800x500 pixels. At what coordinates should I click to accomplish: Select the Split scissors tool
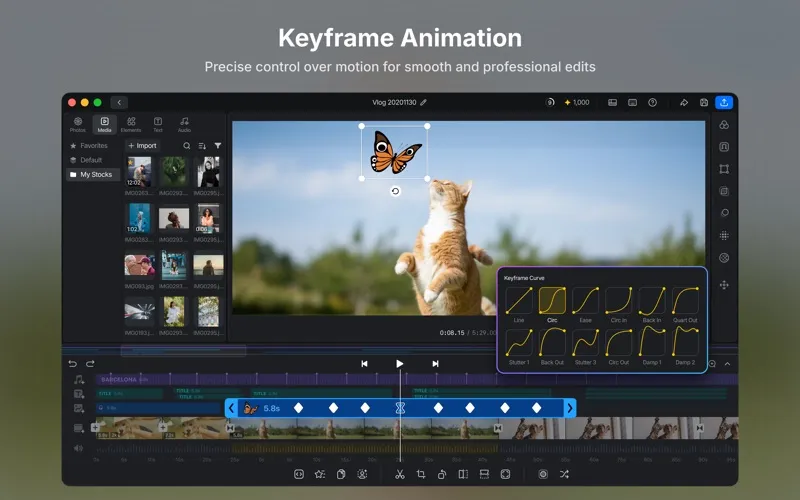point(399,474)
